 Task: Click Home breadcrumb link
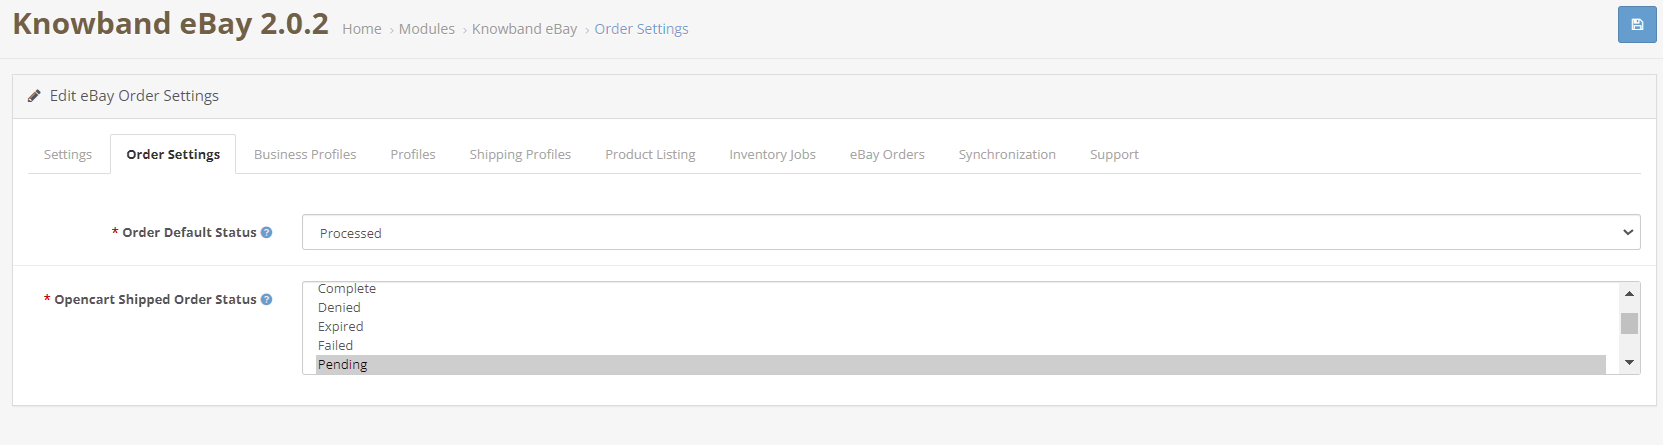click(362, 29)
